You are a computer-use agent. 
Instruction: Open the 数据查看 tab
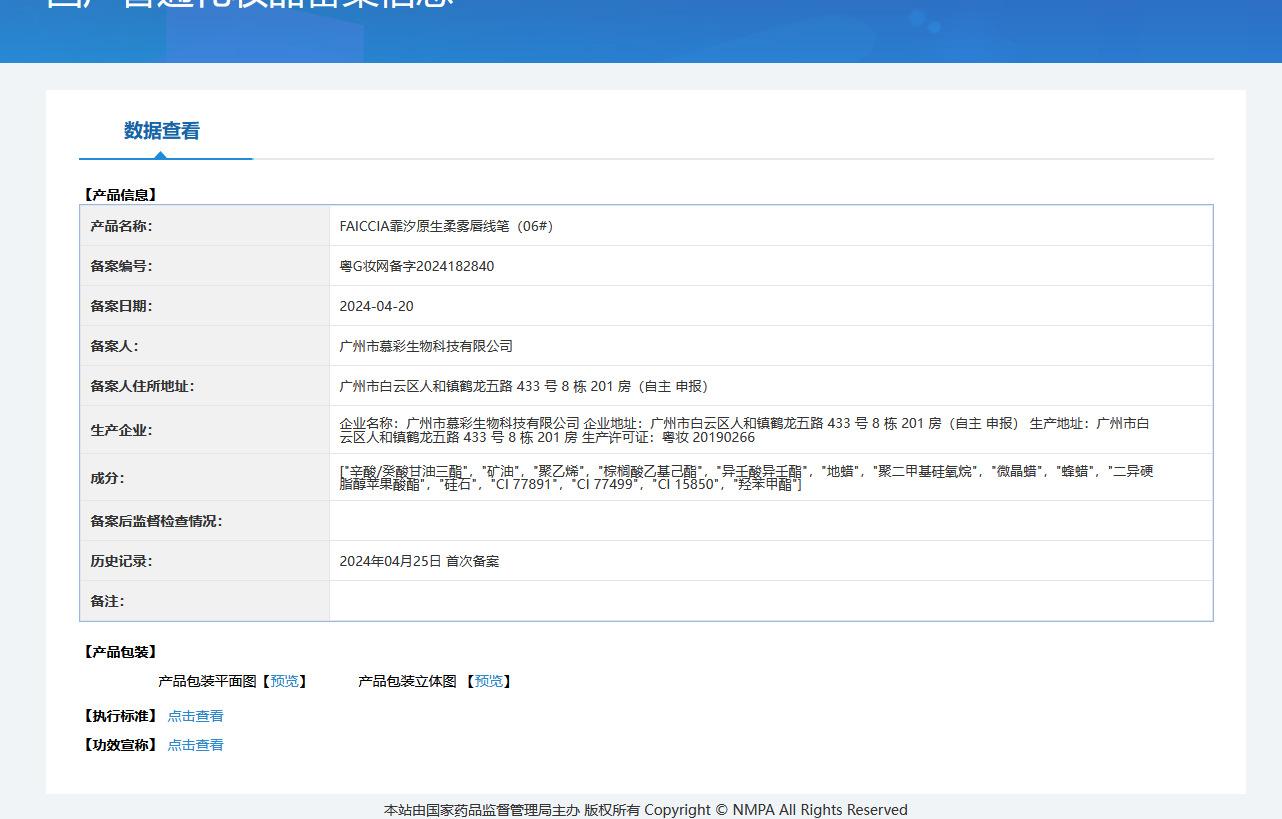[162, 131]
